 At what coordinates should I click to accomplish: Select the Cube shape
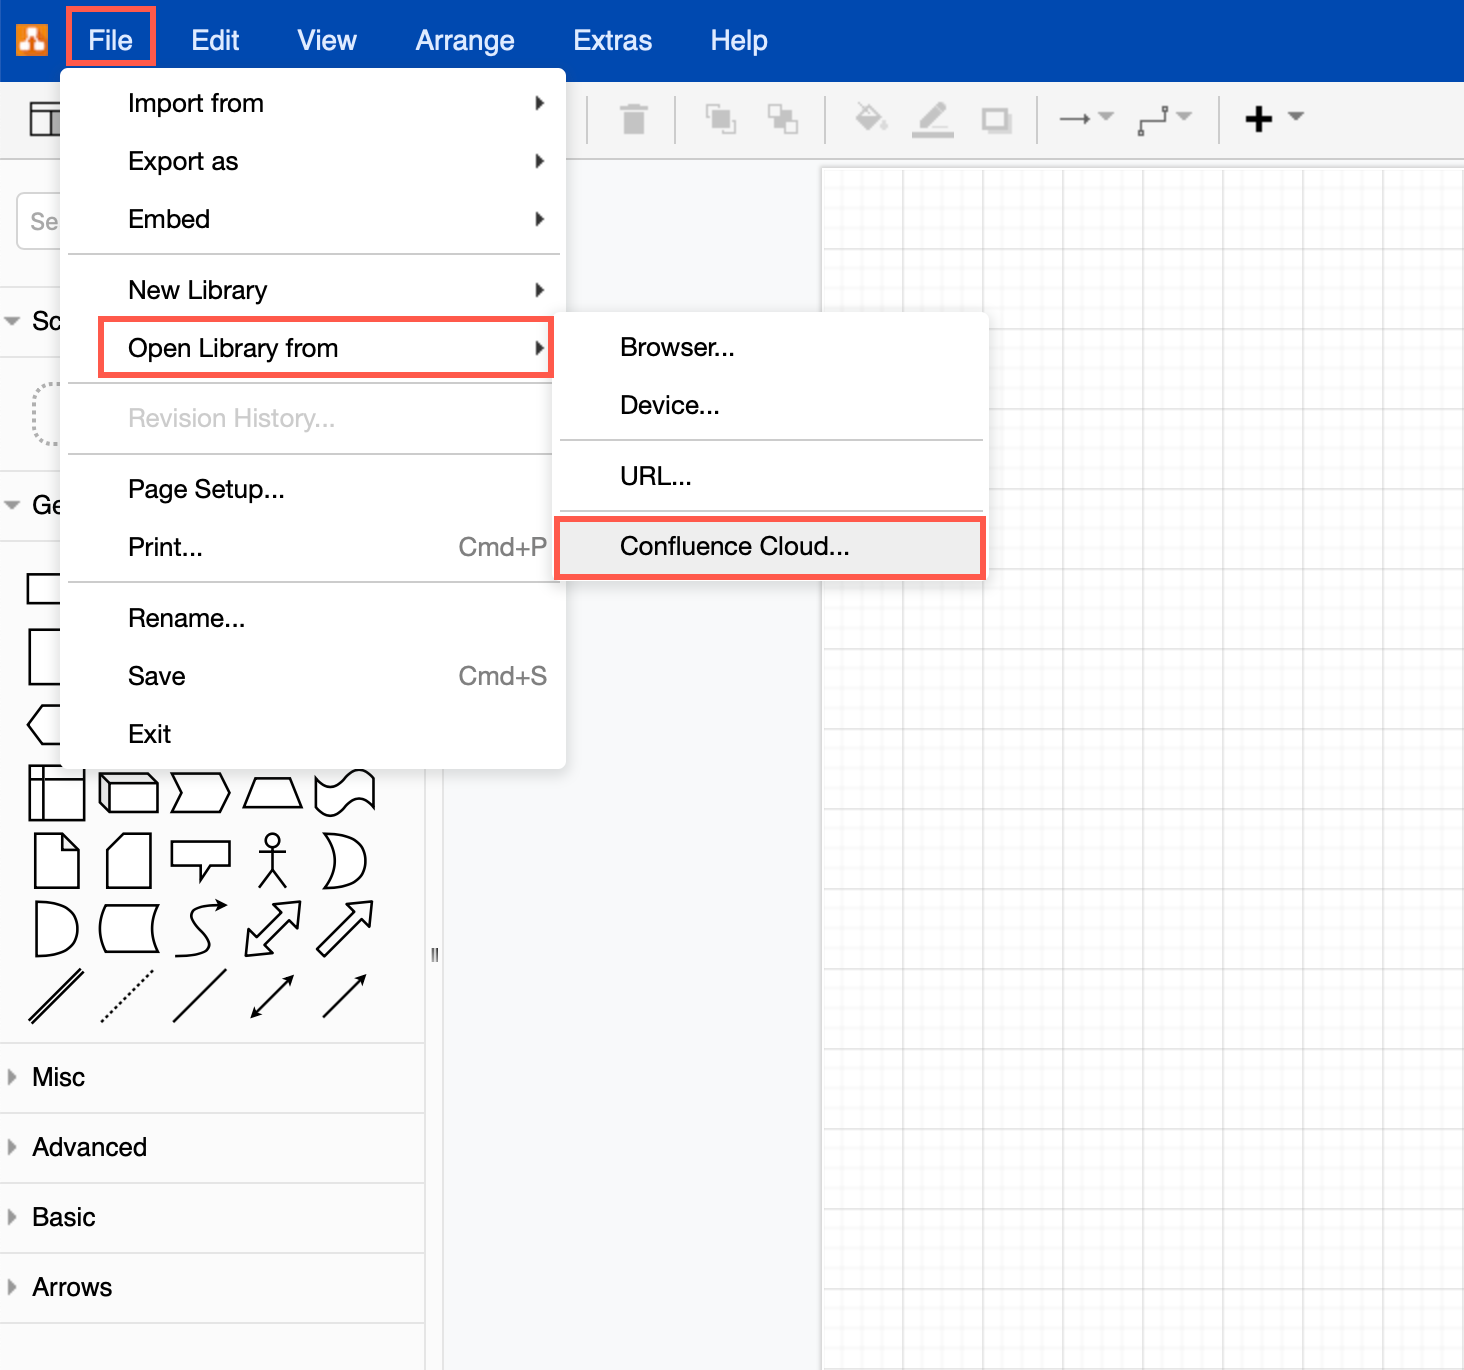click(128, 793)
